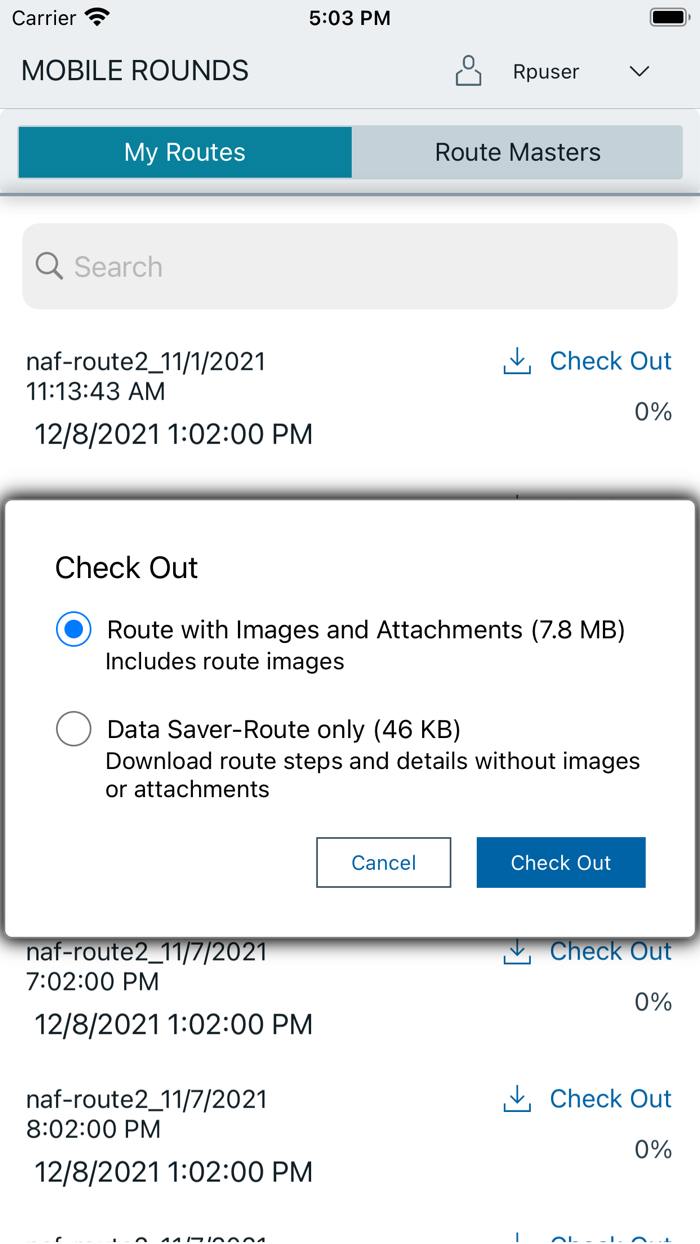This screenshot has width=700, height=1244.
Task: Click the download icon beside naf-route2_11/1/2021
Action: click(x=516, y=361)
